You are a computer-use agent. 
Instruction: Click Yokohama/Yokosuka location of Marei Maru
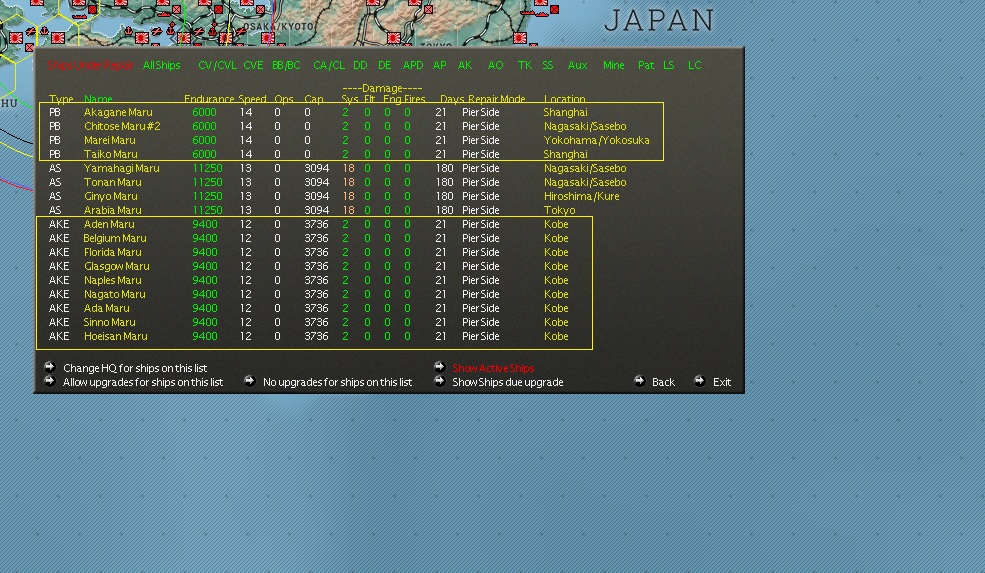click(x=596, y=140)
